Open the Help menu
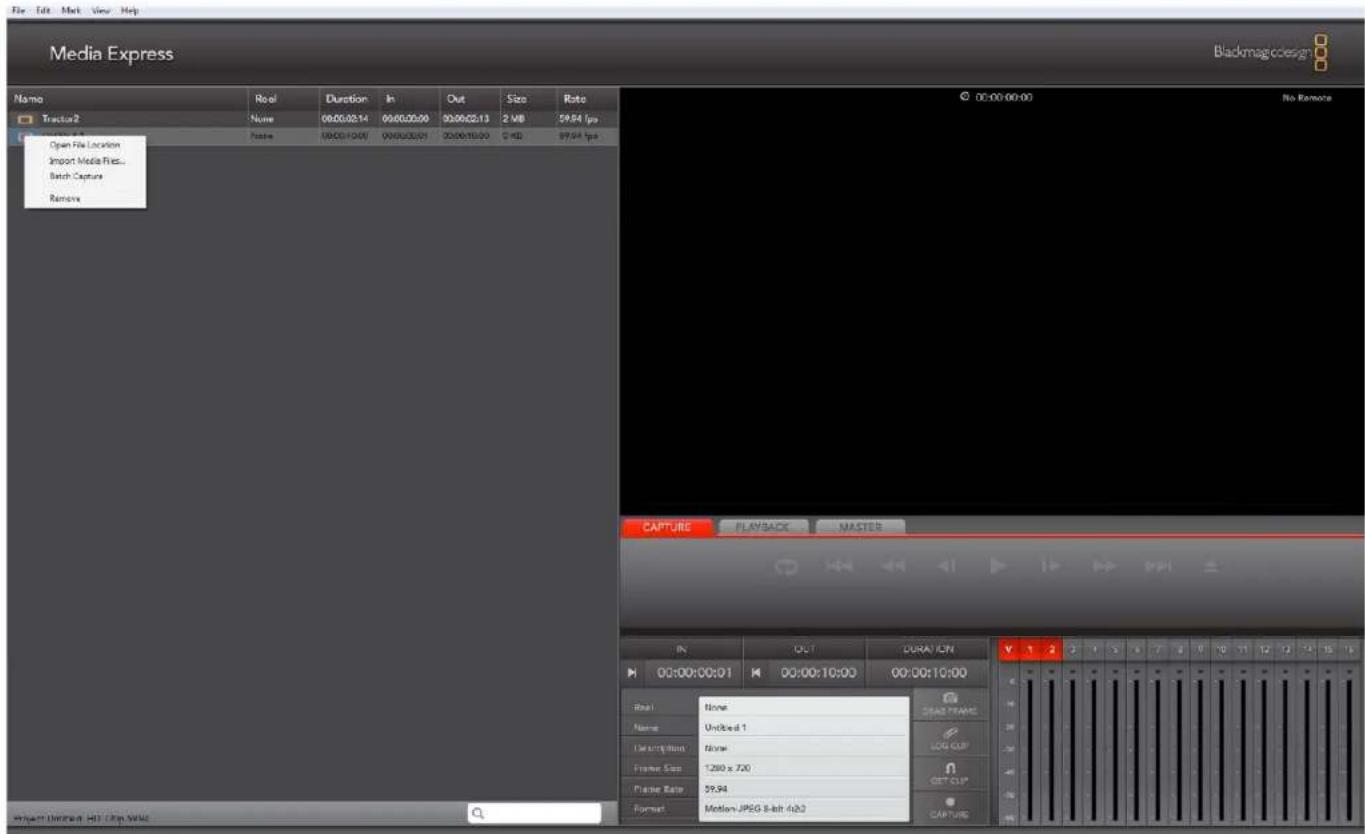This screenshot has width=1365, height=834. point(130,11)
